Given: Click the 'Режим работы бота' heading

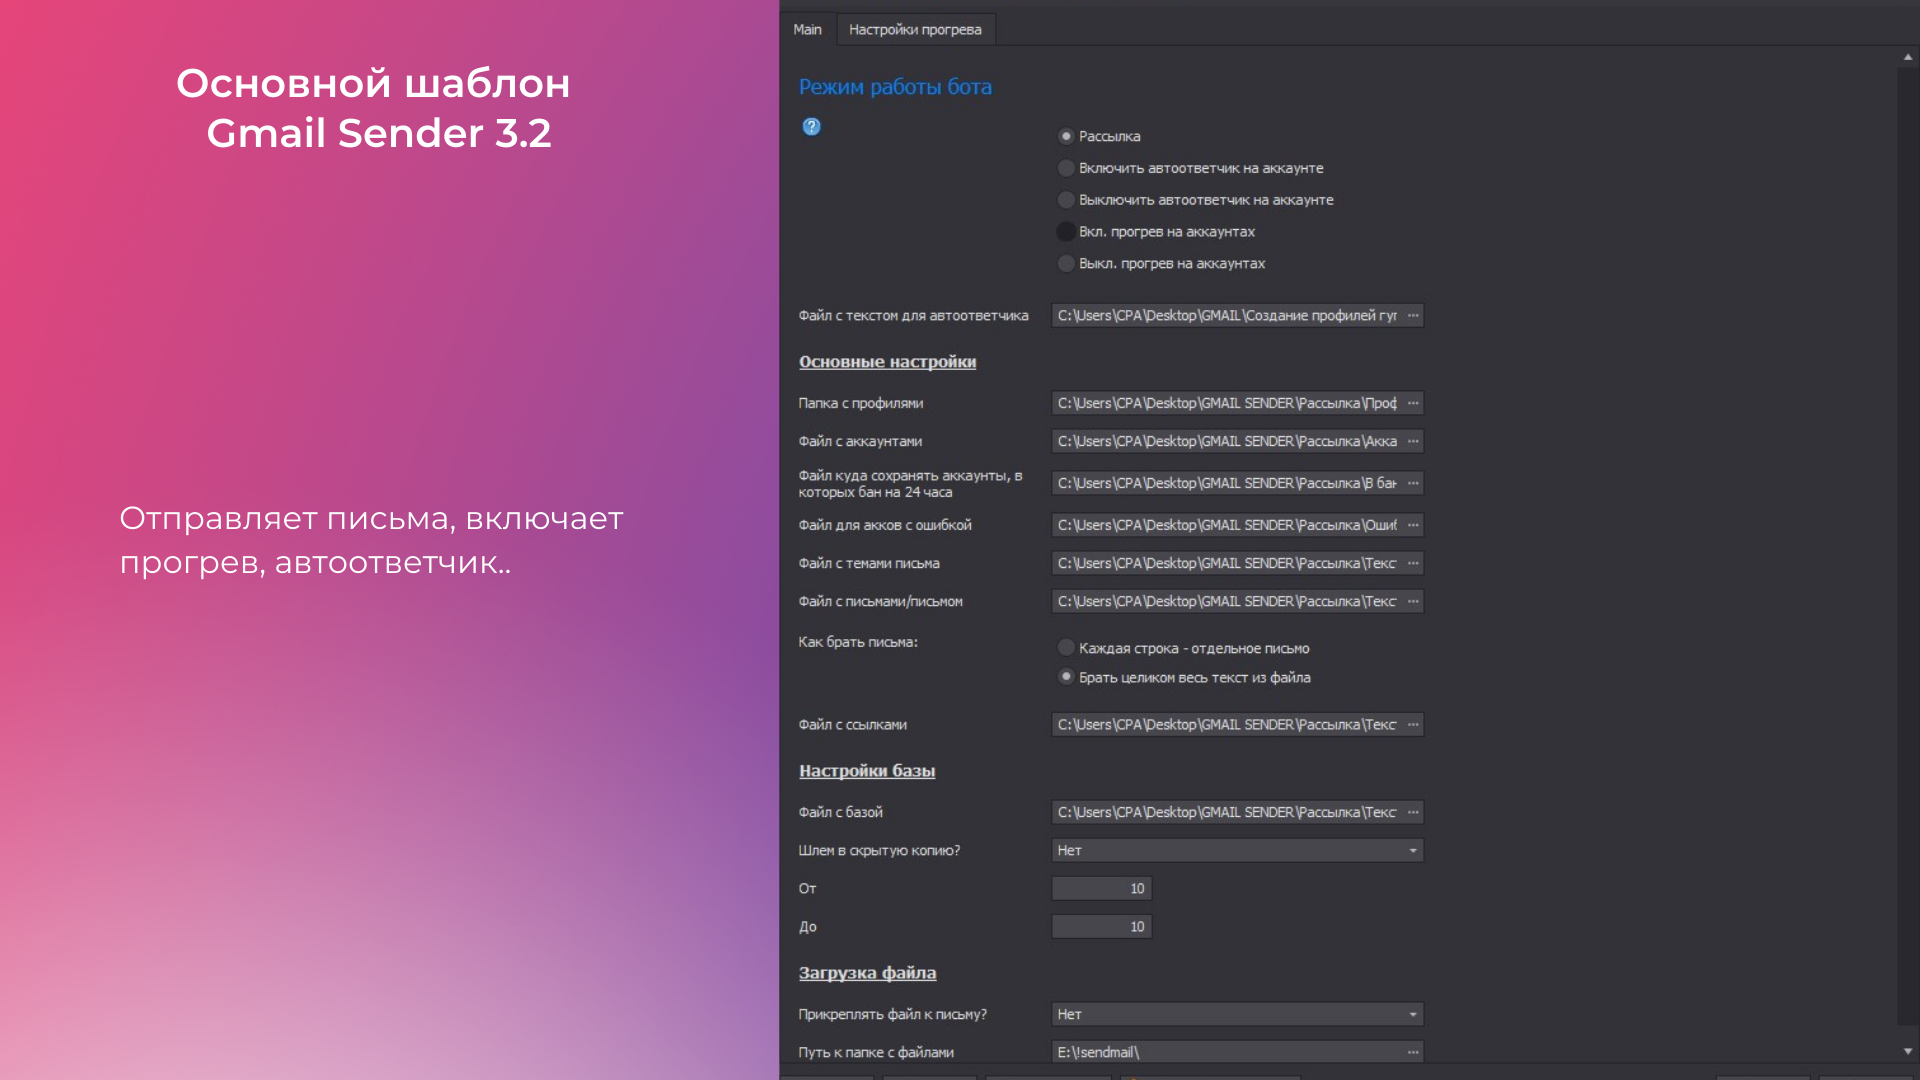Looking at the screenshot, I should pos(895,87).
